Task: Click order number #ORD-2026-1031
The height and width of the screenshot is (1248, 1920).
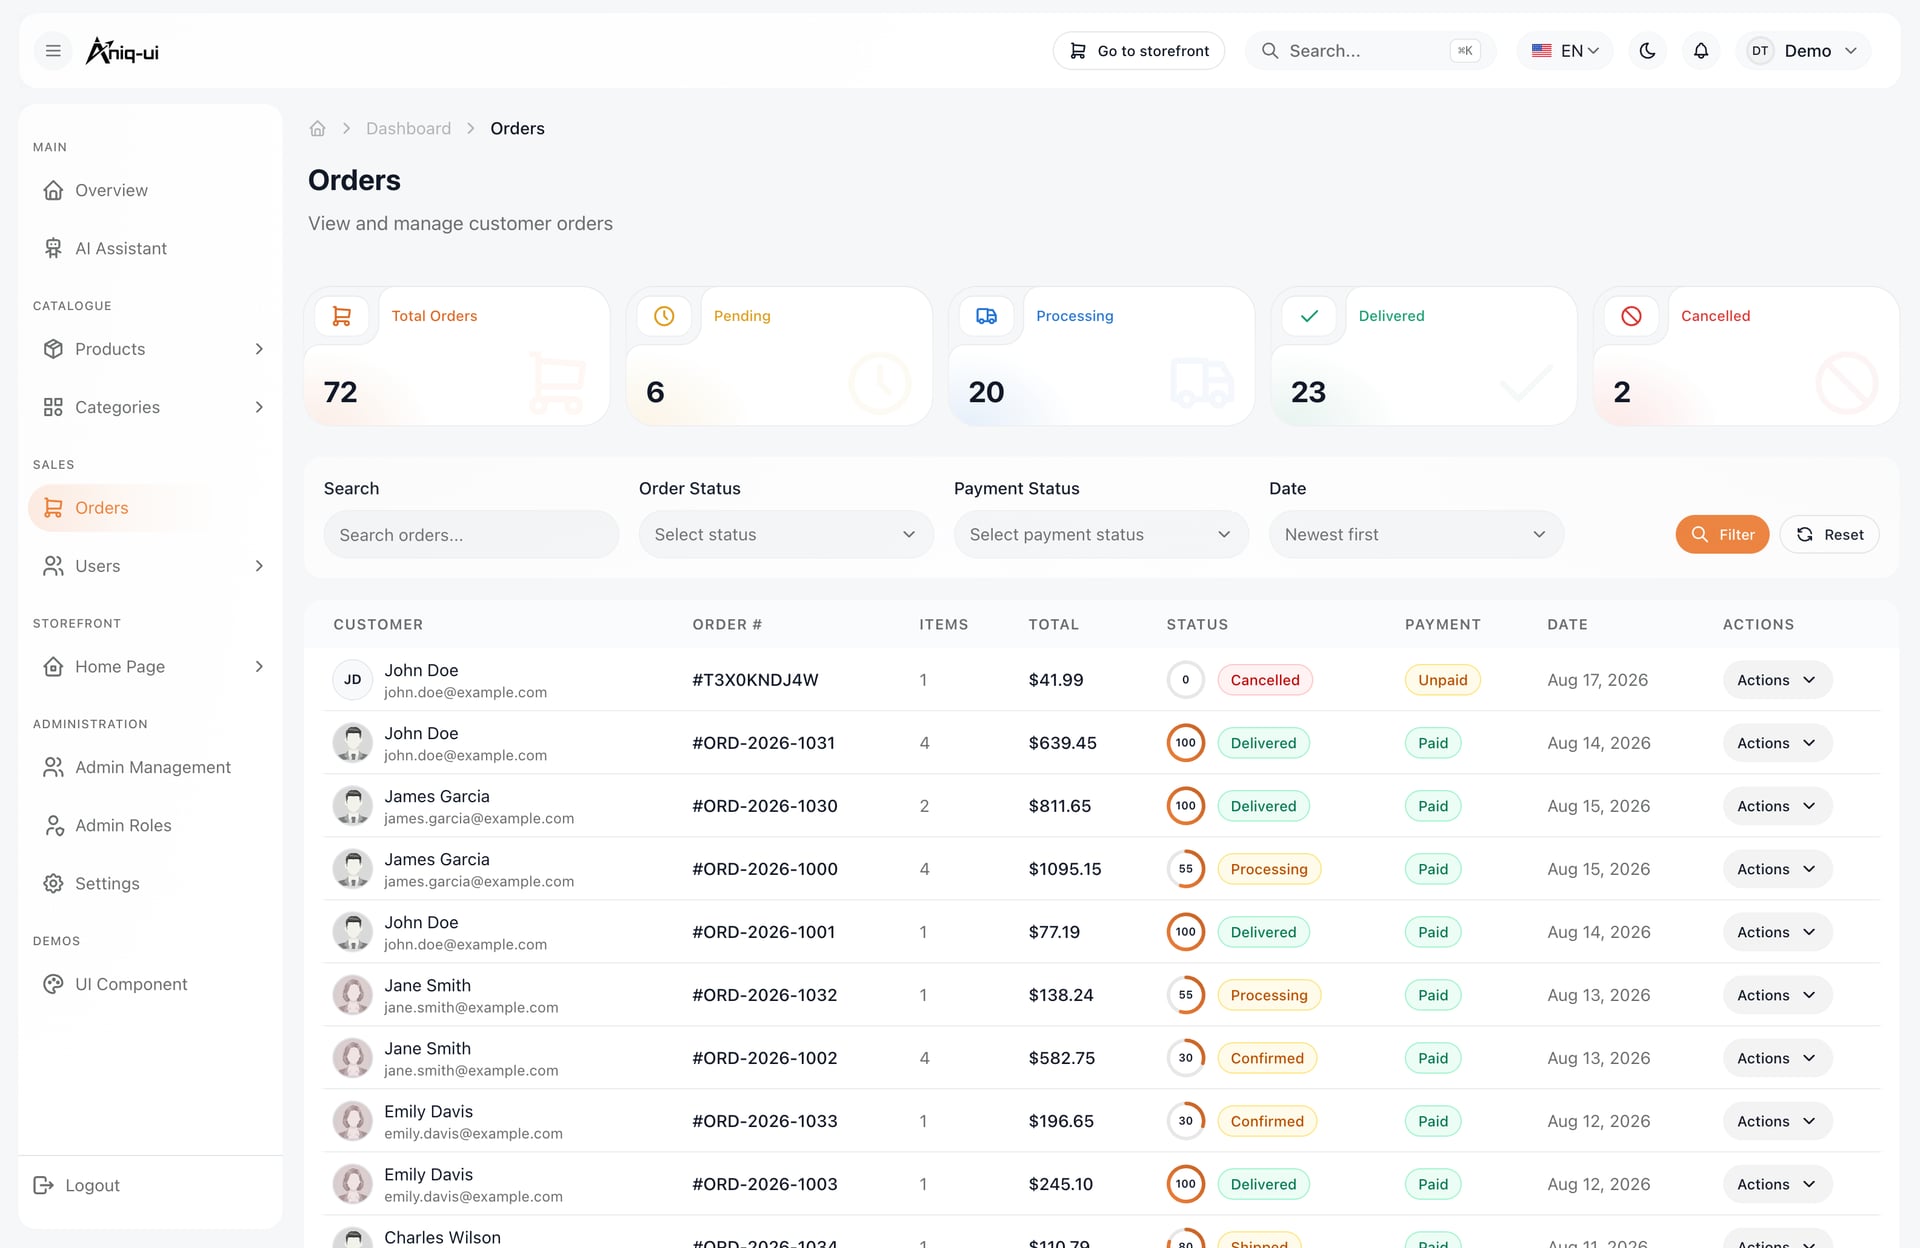Action: coord(763,743)
